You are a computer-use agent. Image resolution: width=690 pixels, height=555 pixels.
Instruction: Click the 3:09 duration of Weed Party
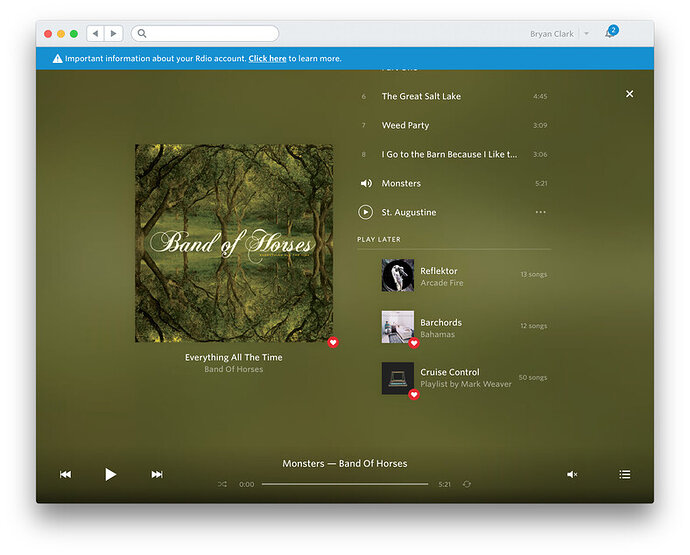(x=540, y=125)
